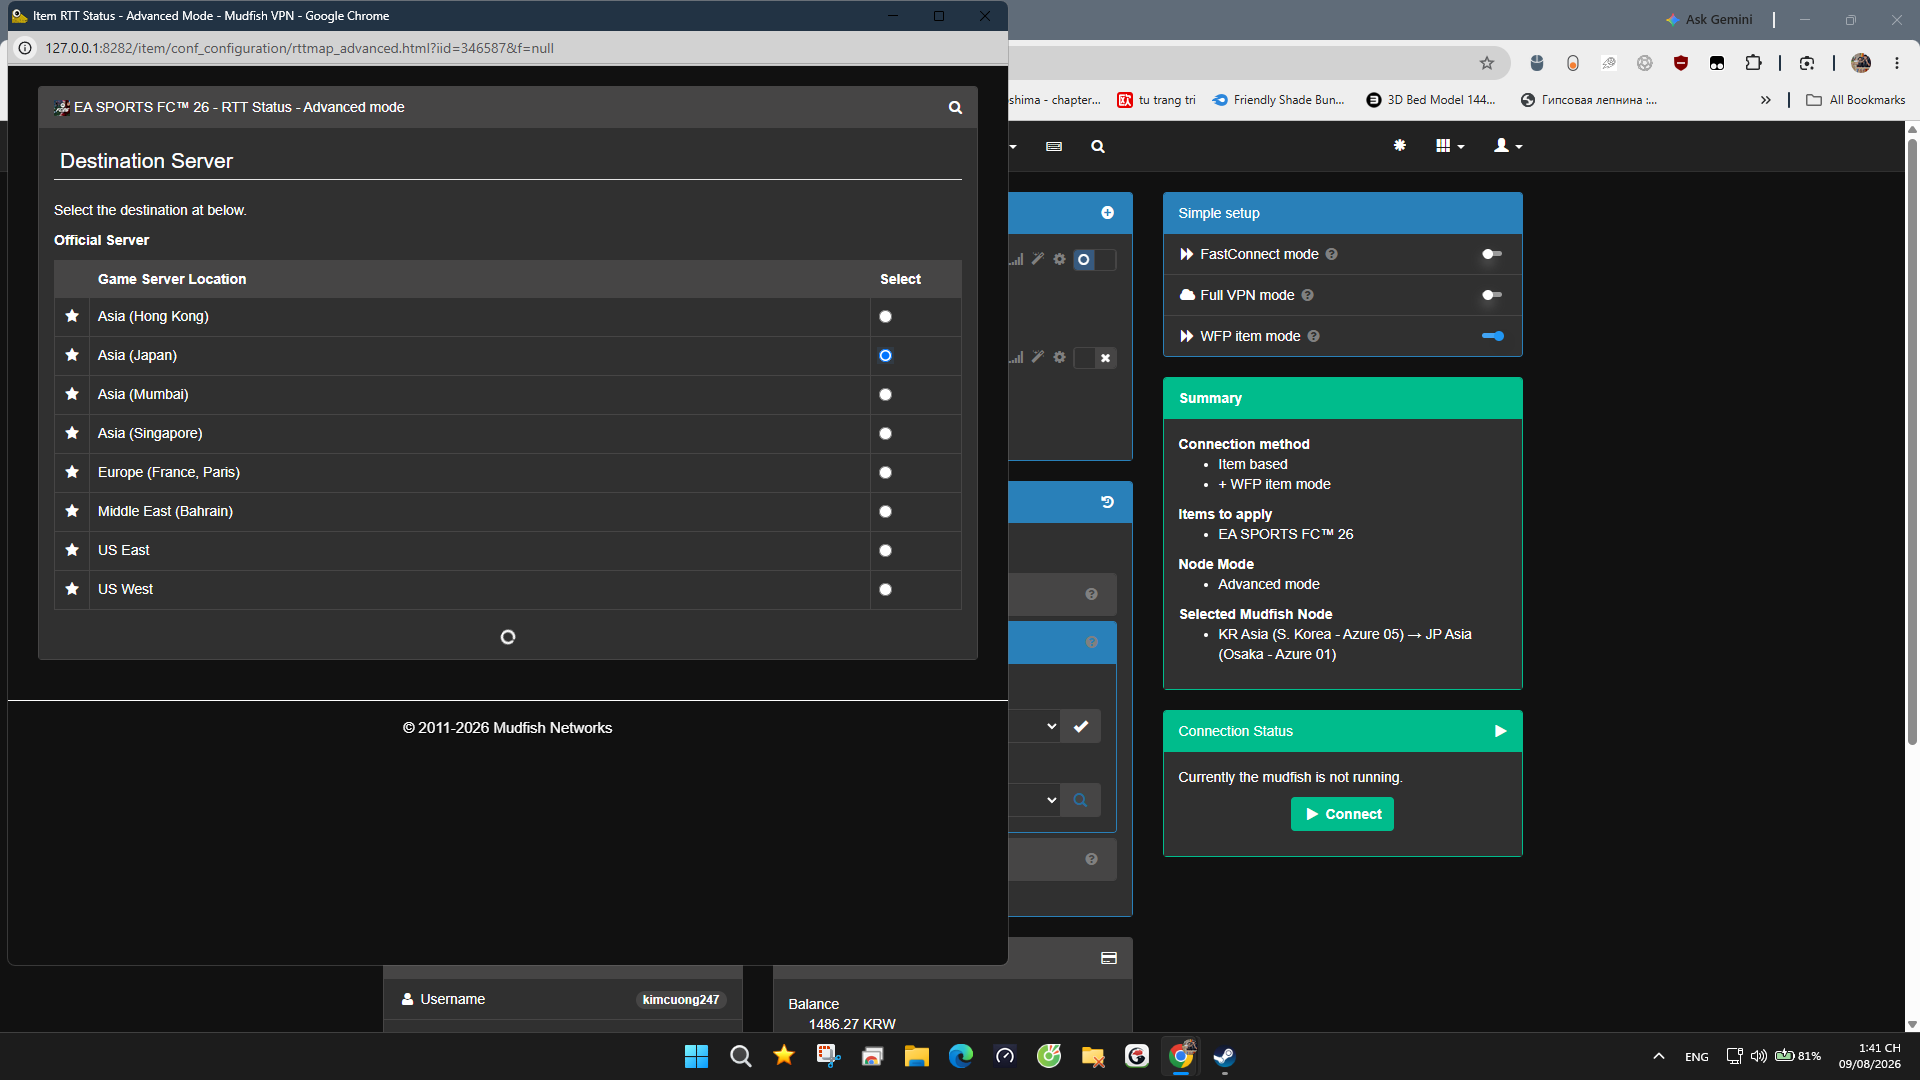
Task: Open the Chrome extensions puzzle icon
Action: (x=1753, y=63)
